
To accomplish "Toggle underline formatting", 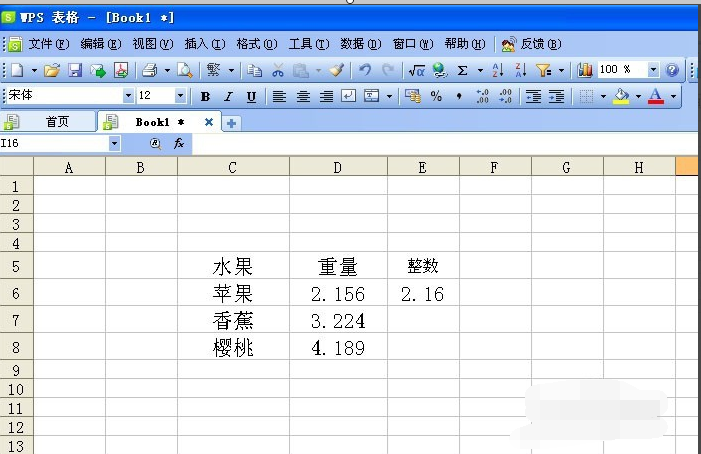I will click(251, 96).
